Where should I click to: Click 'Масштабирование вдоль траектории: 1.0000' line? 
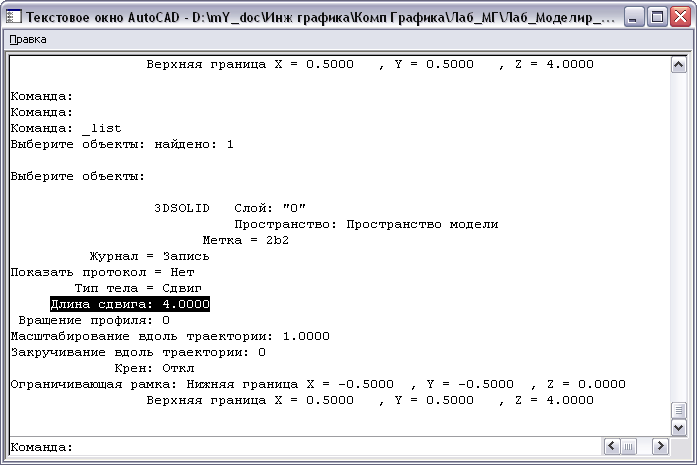coord(170,336)
